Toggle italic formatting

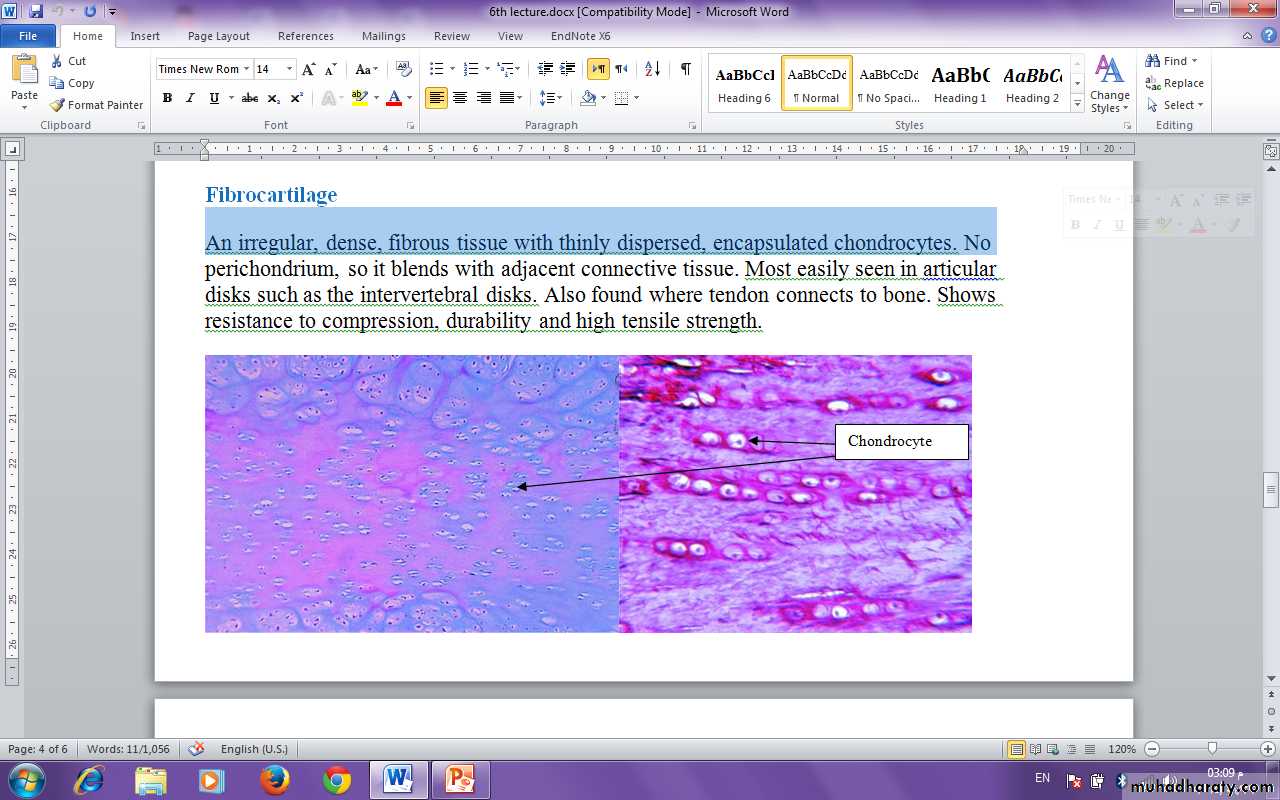point(190,98)
